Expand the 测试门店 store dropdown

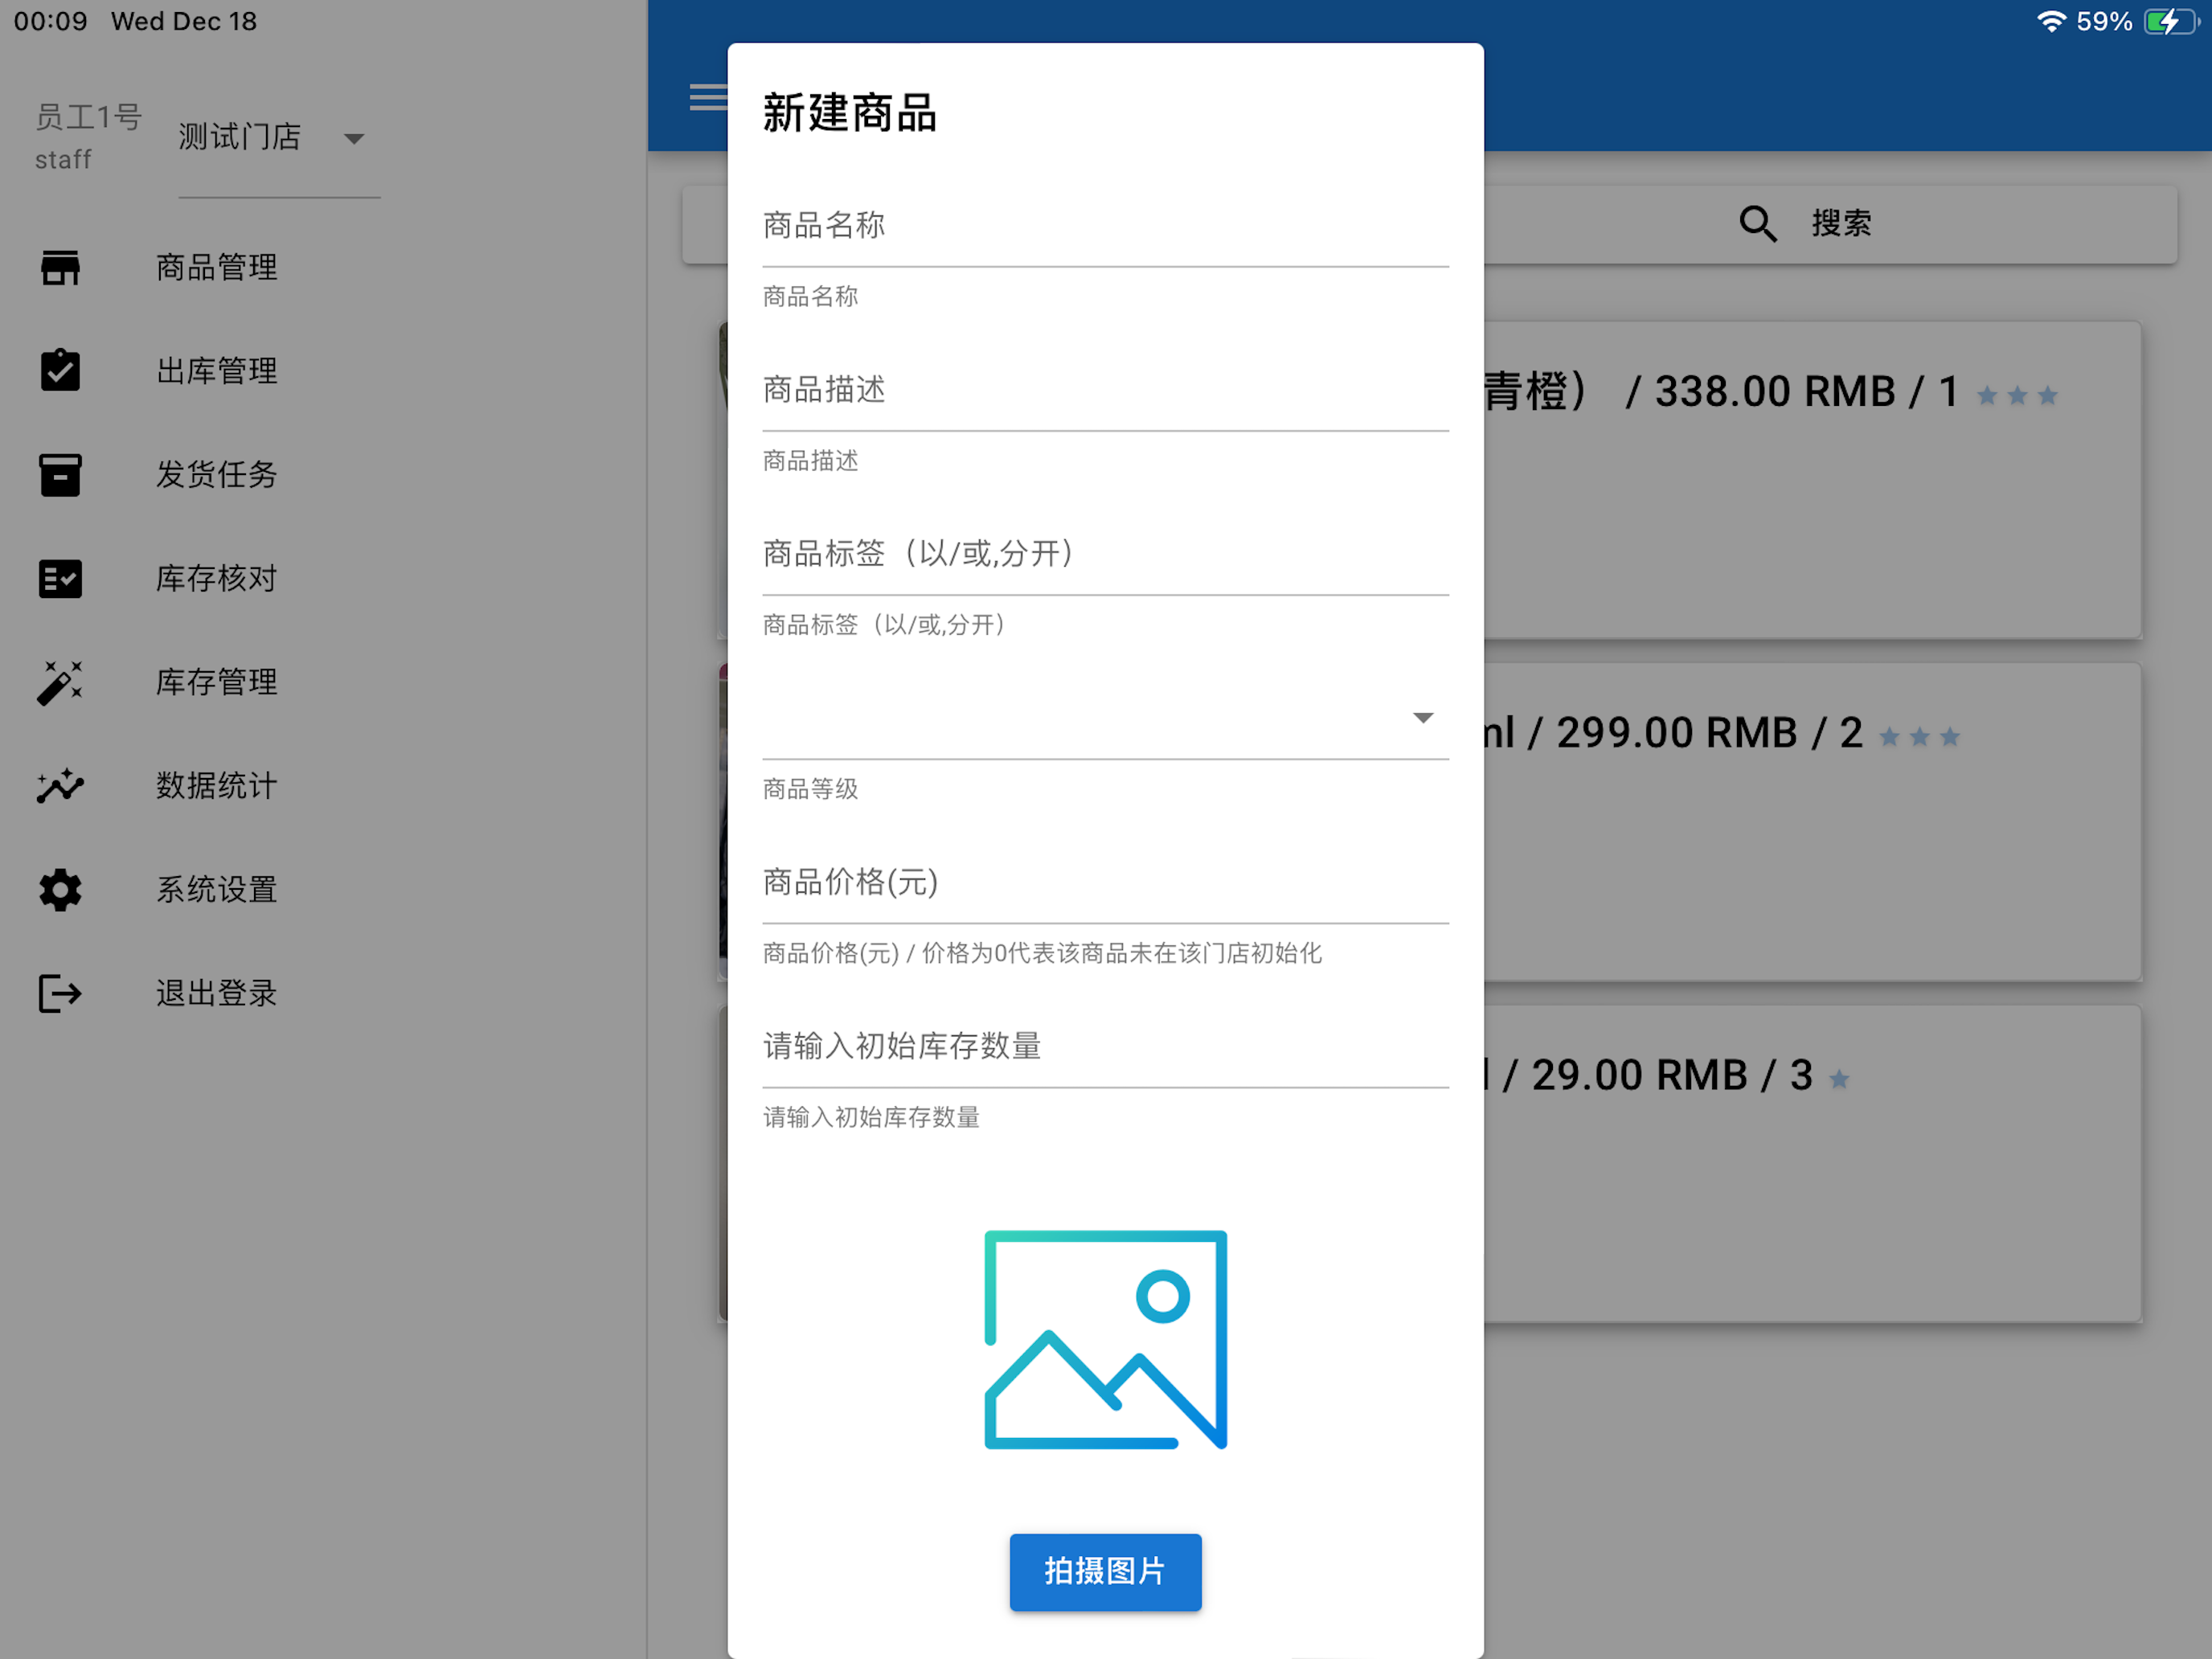279,138
